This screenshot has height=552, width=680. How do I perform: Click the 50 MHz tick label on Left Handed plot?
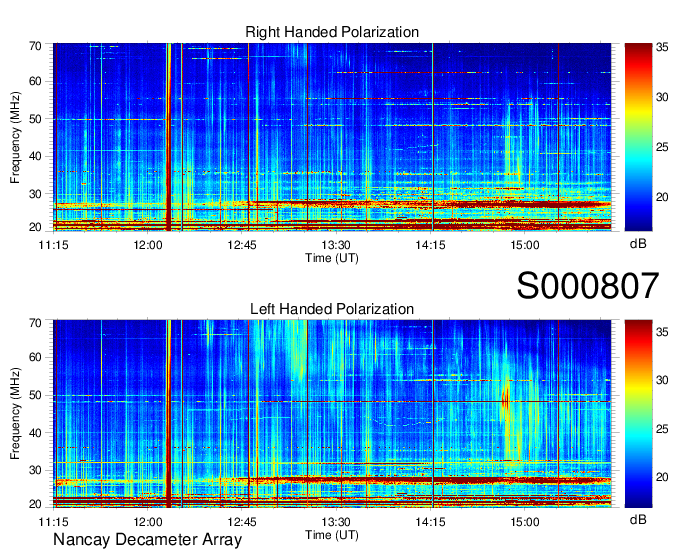tap(35, 395)
